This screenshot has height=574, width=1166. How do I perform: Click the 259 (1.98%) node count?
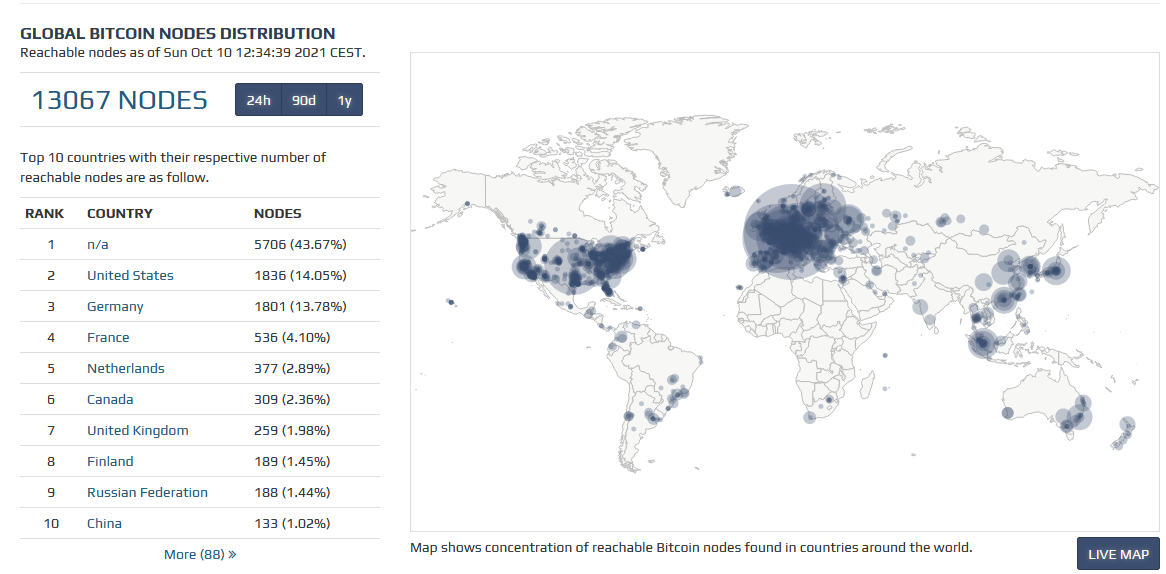tap(292, 430)
